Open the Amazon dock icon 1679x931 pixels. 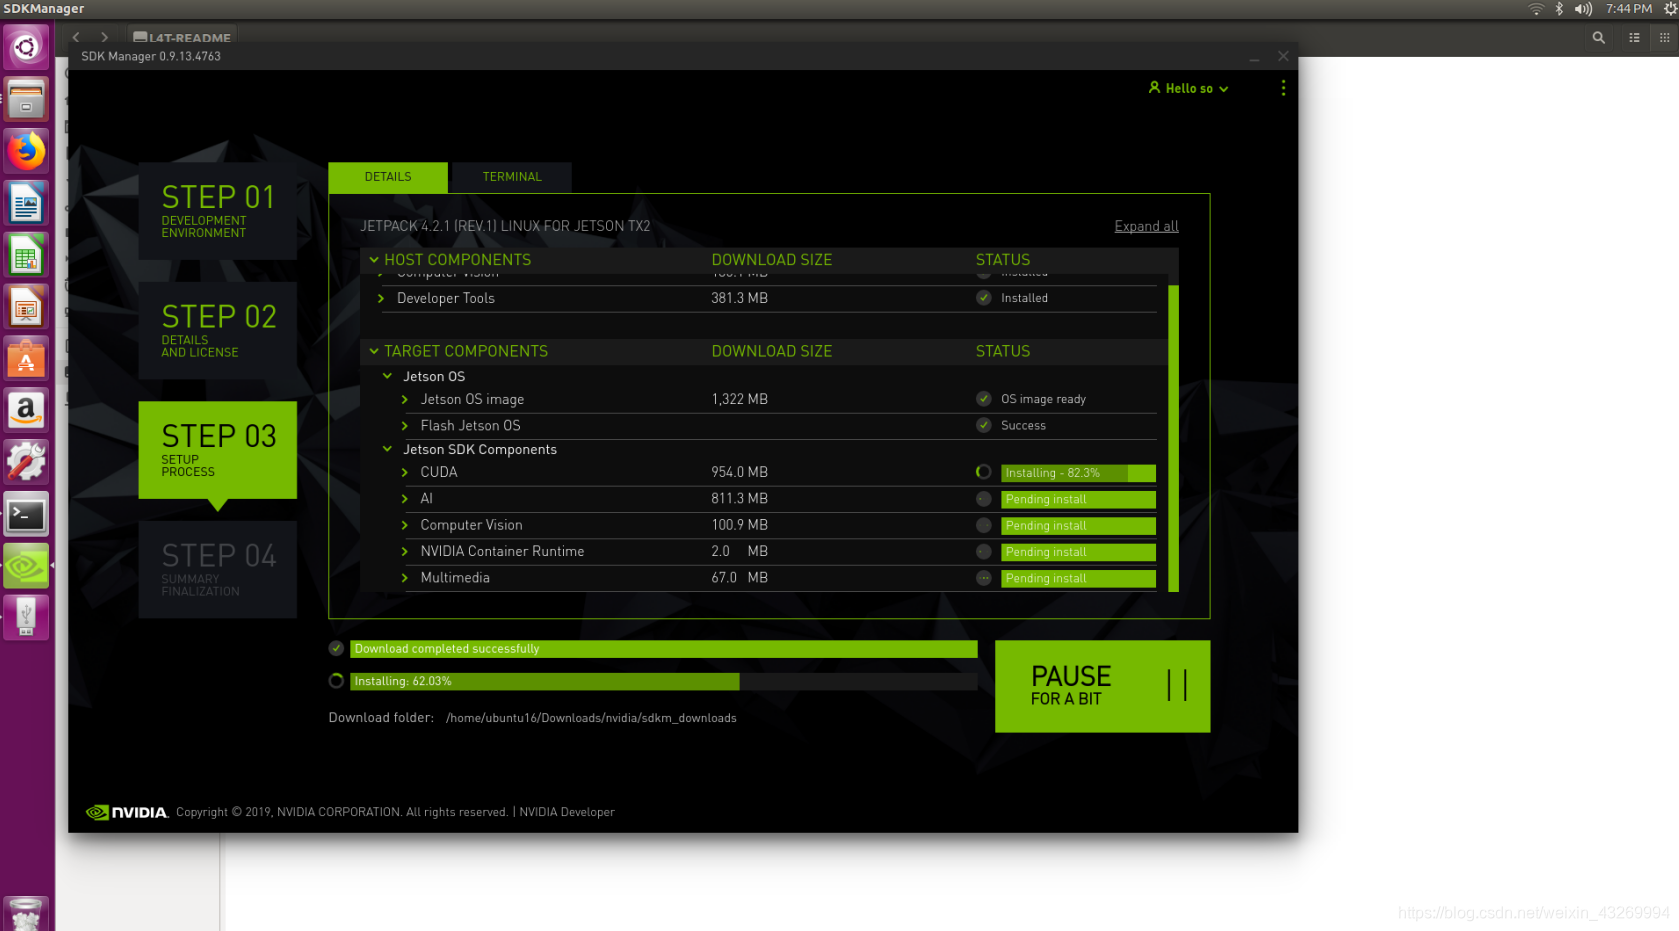click(x=26, y=411)
